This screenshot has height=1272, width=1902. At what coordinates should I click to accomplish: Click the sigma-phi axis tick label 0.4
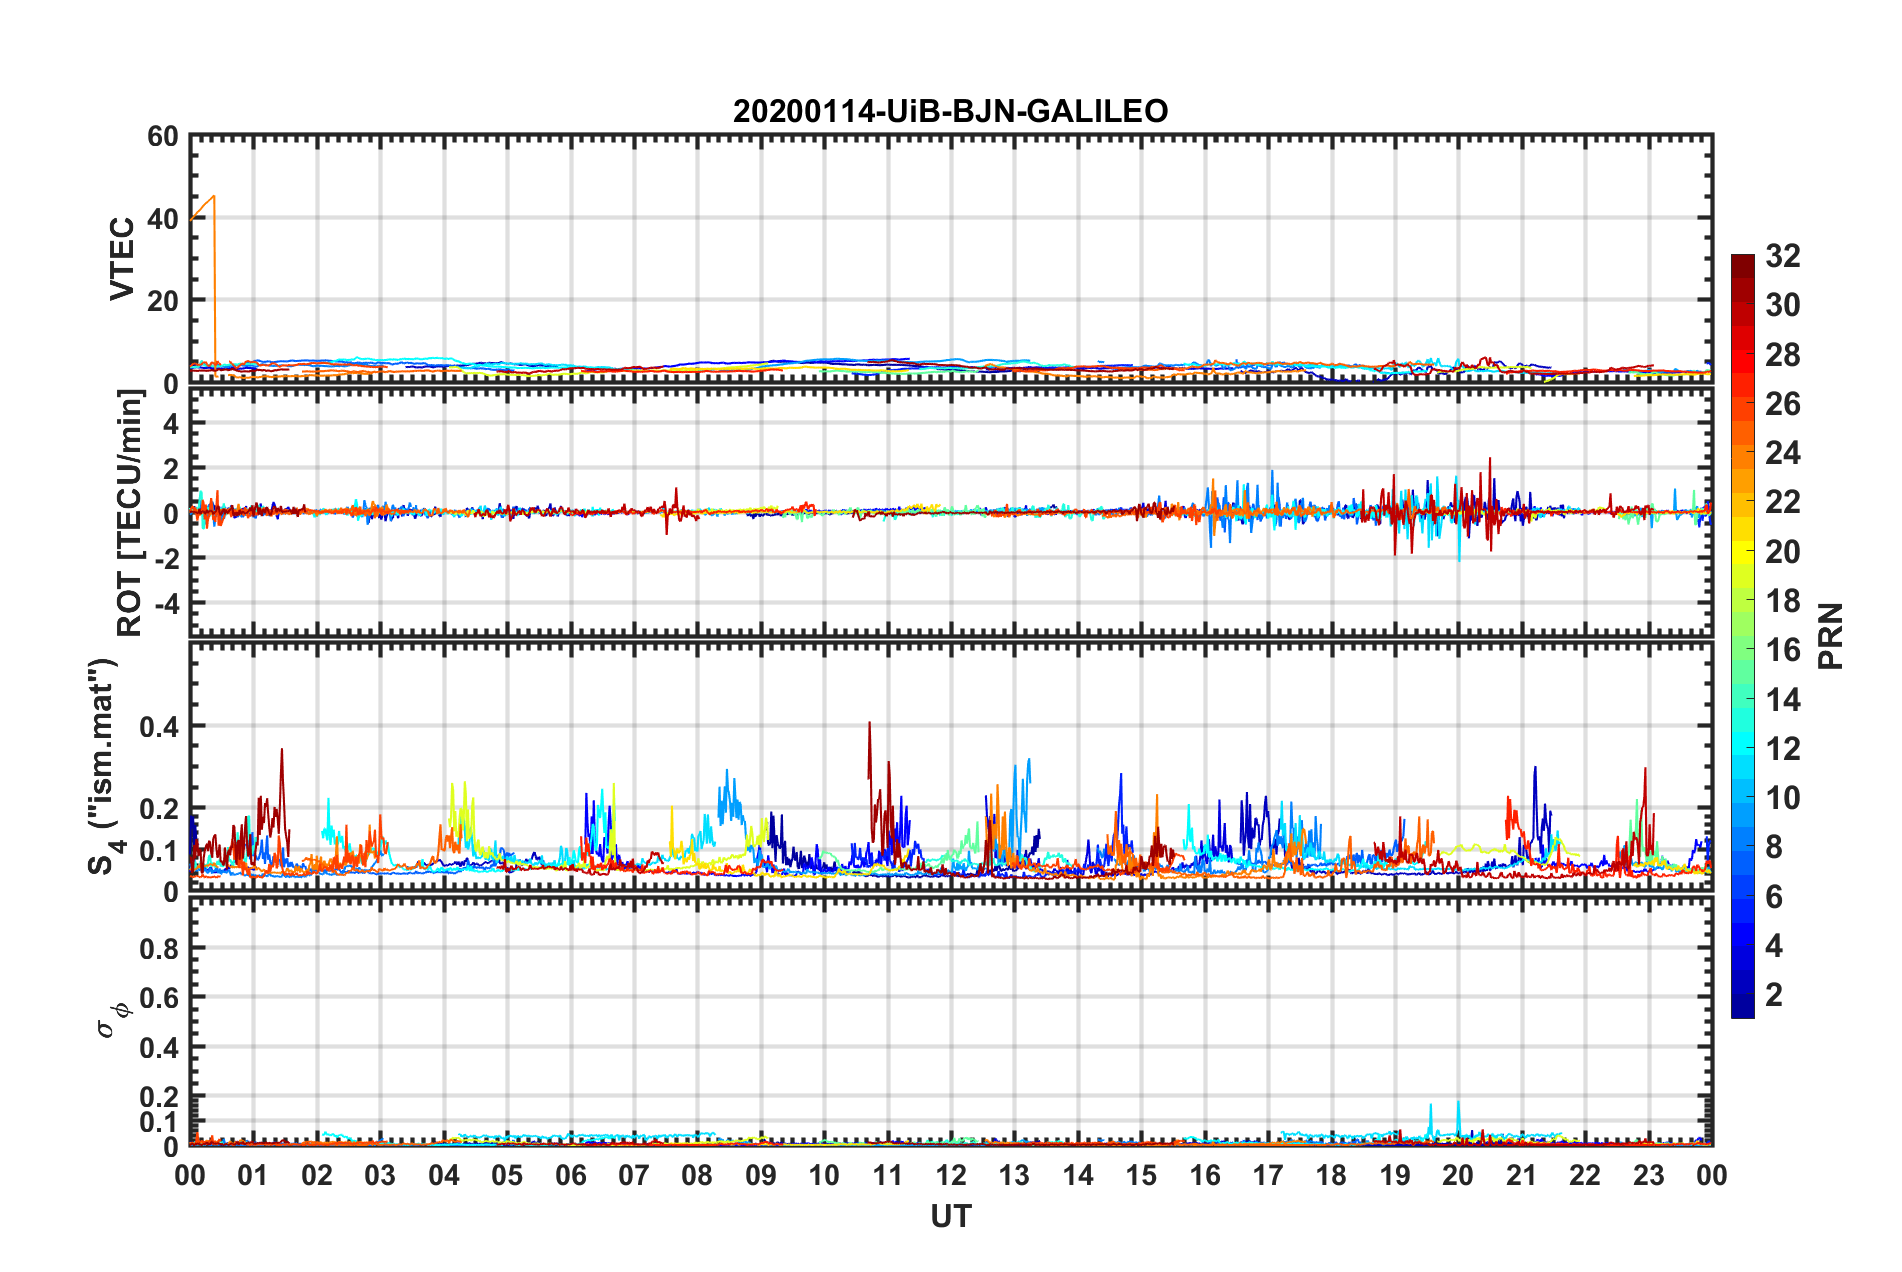159,1048
